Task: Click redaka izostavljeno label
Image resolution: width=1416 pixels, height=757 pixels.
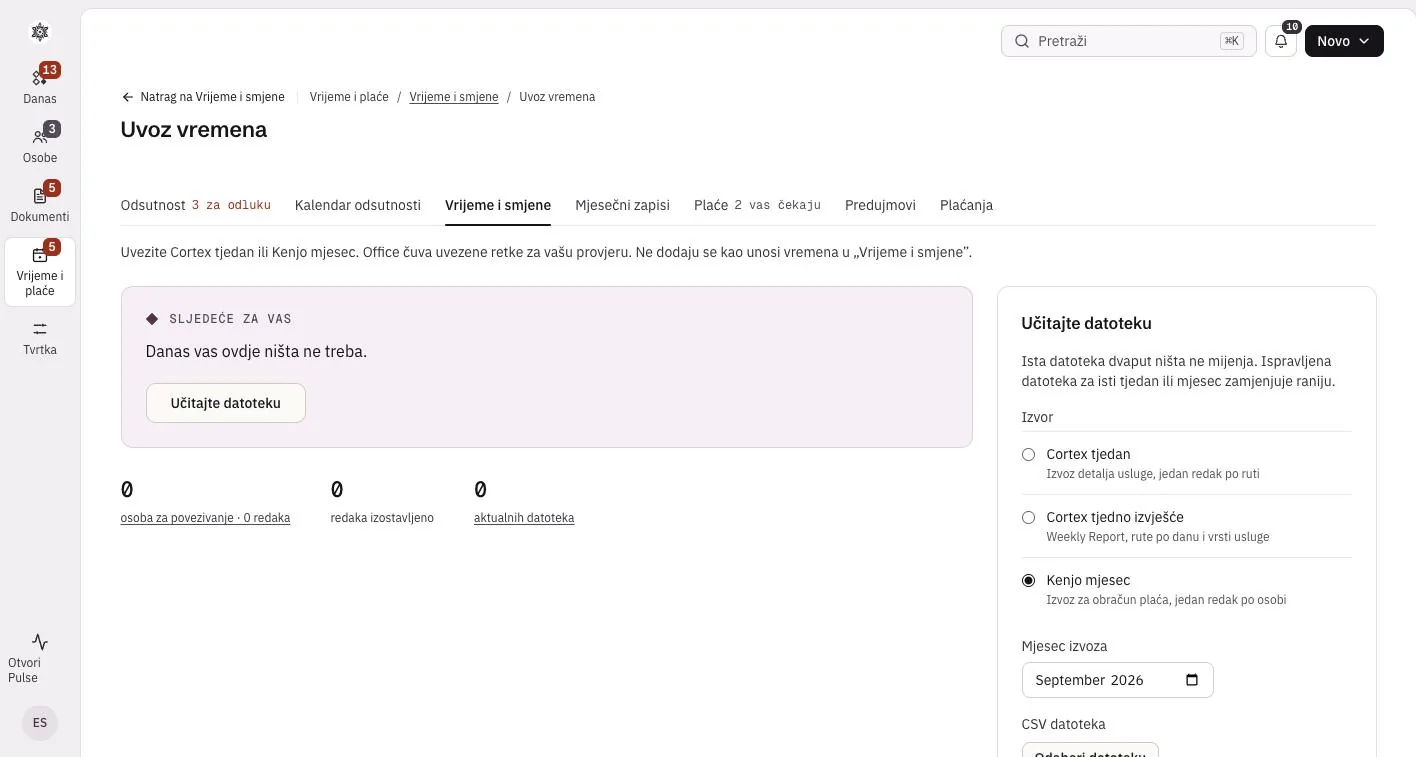Action: (x=382, y=518)
